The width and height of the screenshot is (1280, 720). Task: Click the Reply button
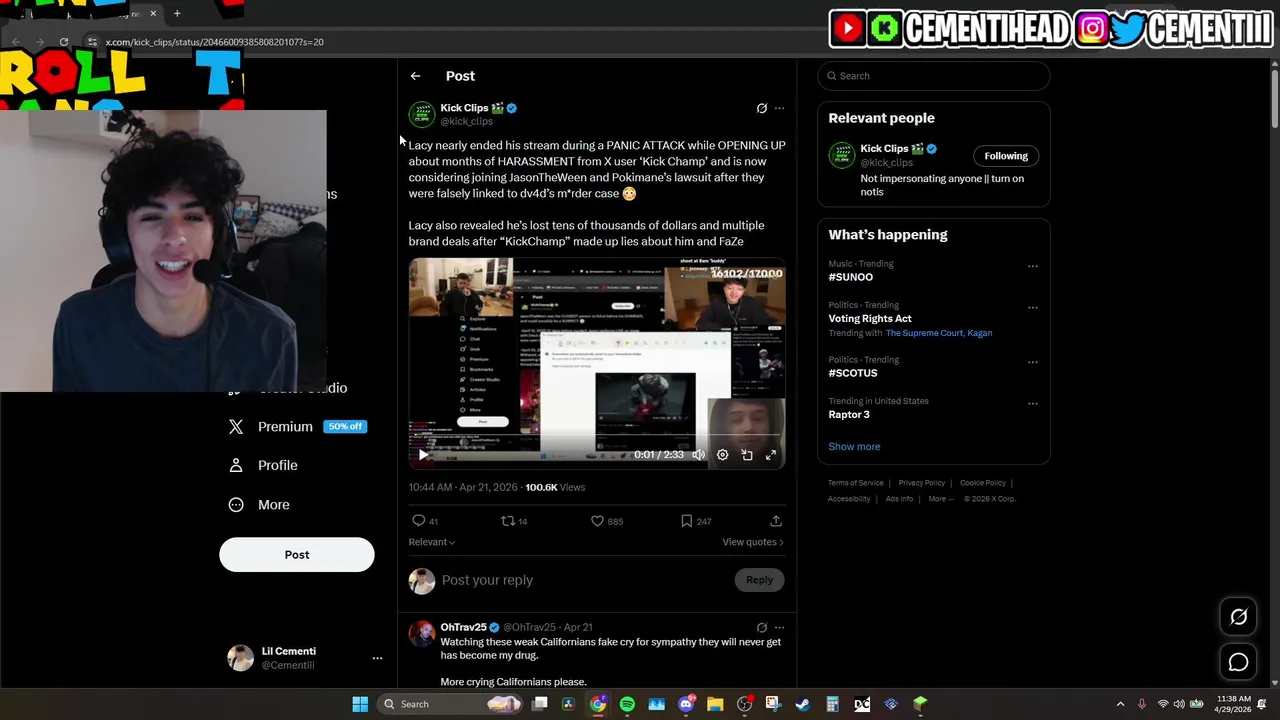tap(759, 580)
